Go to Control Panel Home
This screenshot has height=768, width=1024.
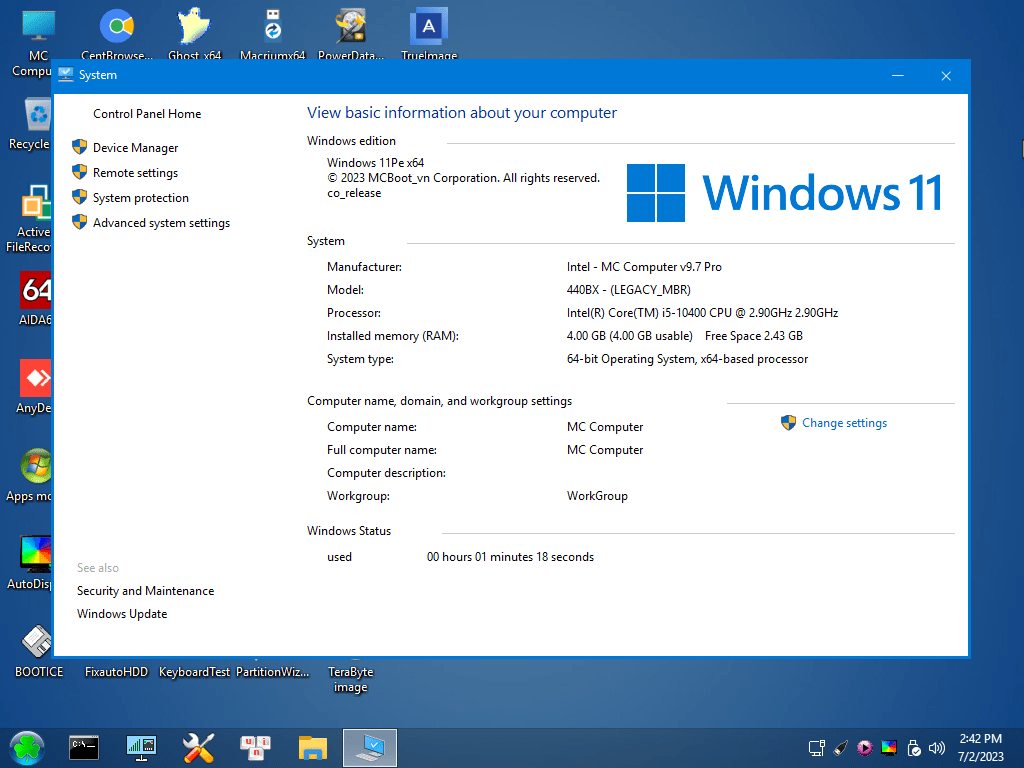point(147,114)
